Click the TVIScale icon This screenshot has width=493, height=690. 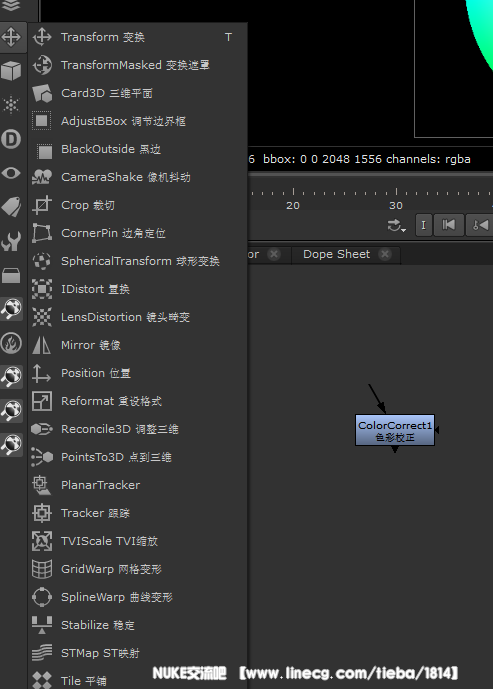(42, 541)
